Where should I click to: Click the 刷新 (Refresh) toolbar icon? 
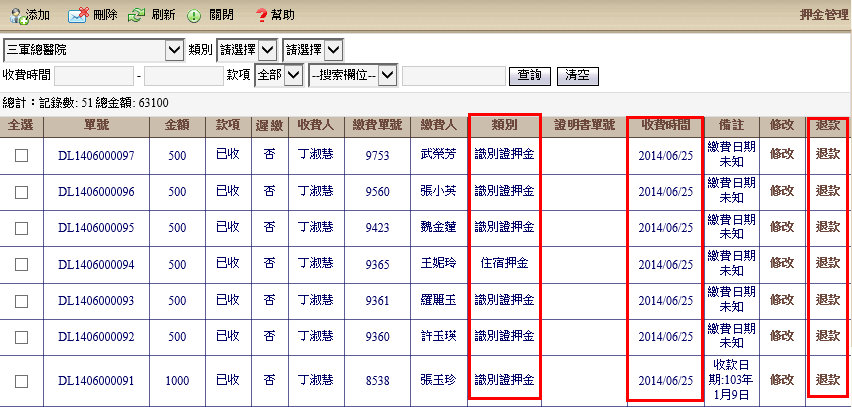[x=150, y=15]
